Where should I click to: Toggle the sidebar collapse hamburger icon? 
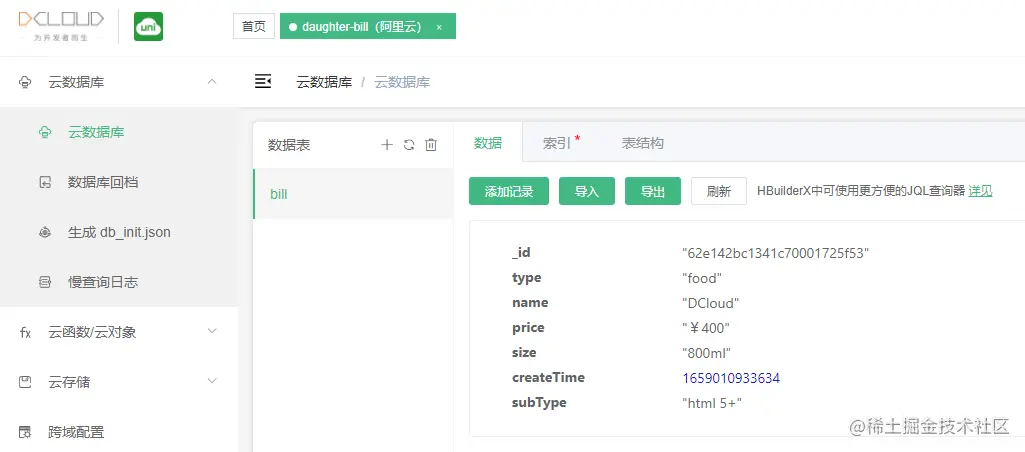click(263, 82)
